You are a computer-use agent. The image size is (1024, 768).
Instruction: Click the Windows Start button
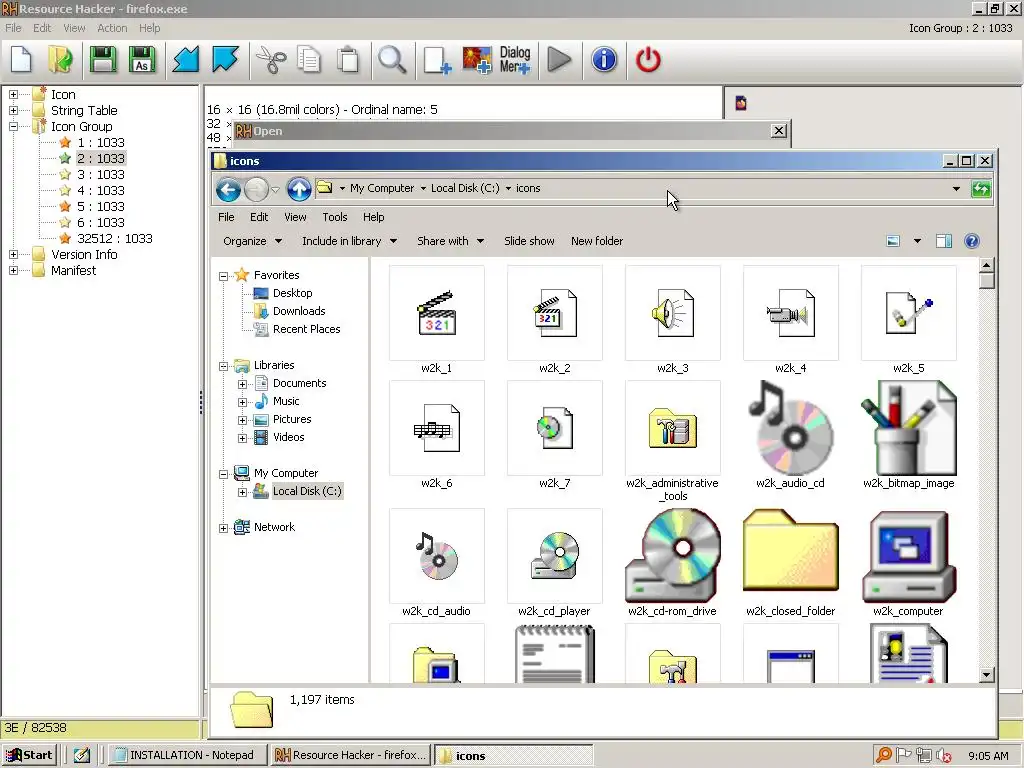click(x=29, y=755)
